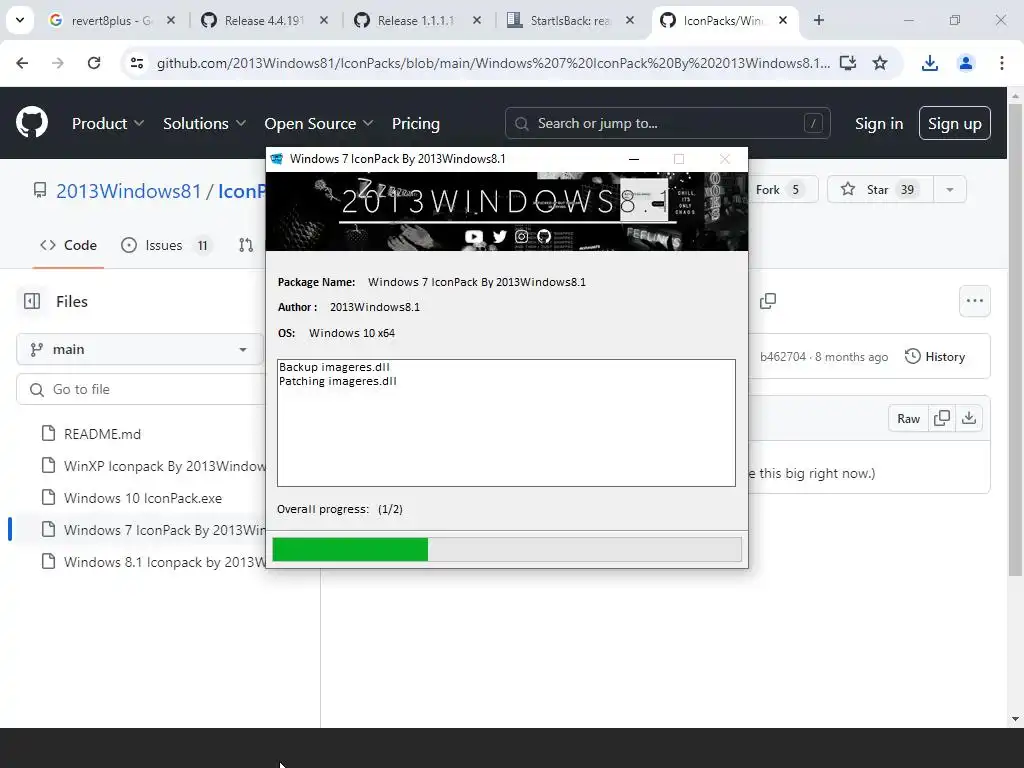This screenshot has width=1024, height=768.
Task: Open the site information icon in the address bar
Action: coord(136,63)
